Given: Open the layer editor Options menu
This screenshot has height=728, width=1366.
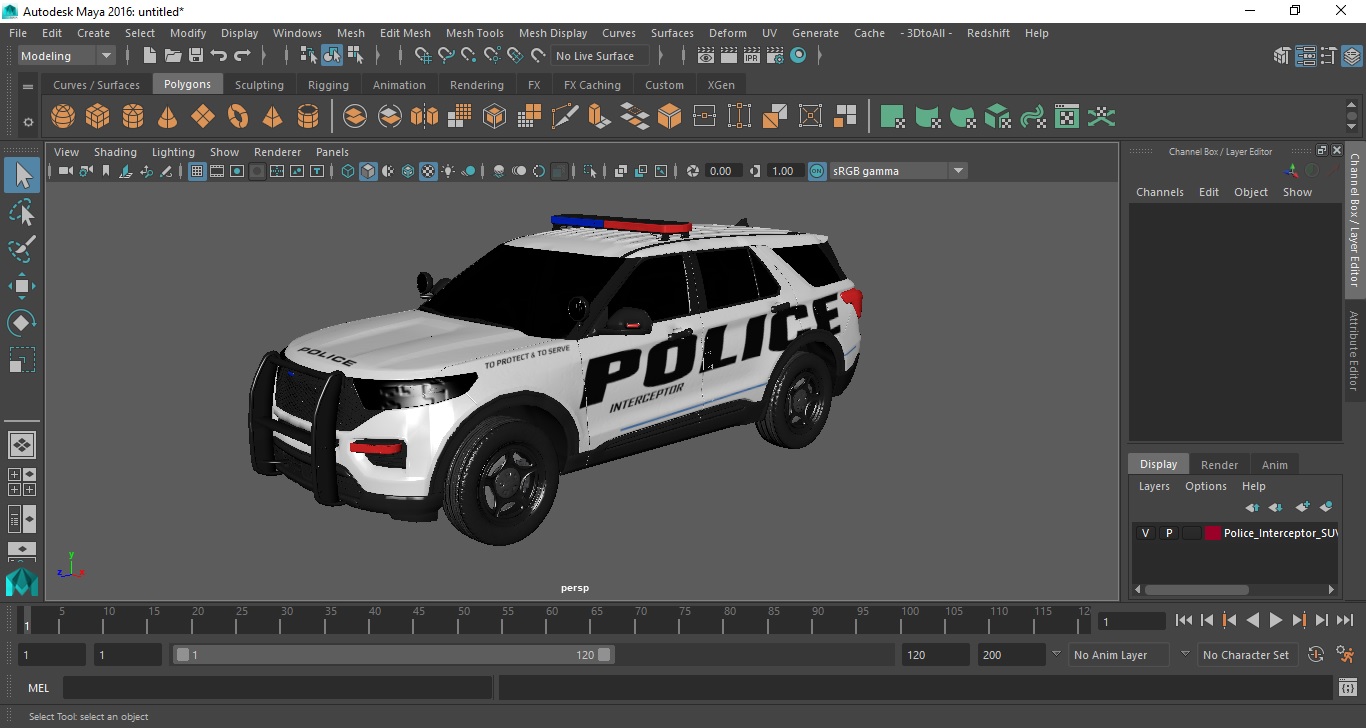Looking at the screenshot, I should click(x=1205, y=486).
